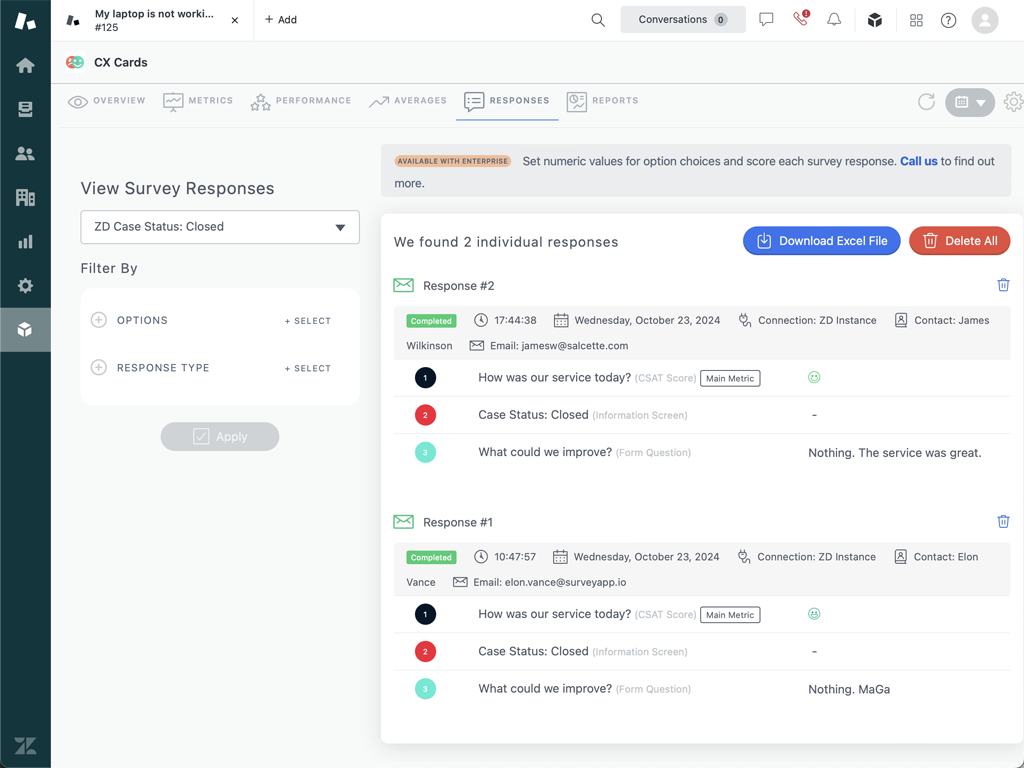Delete Response #2 with its trash icon
Image resolution: width=1024 pixels, height=768 pixels.
1003,285
